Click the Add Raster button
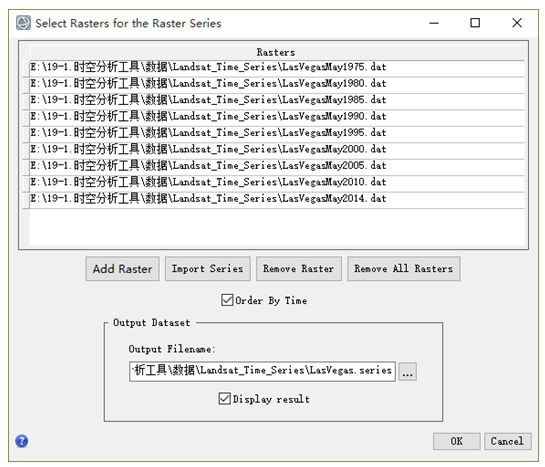The height and width of the screenshot is (467, 545). tap(122, 269)
